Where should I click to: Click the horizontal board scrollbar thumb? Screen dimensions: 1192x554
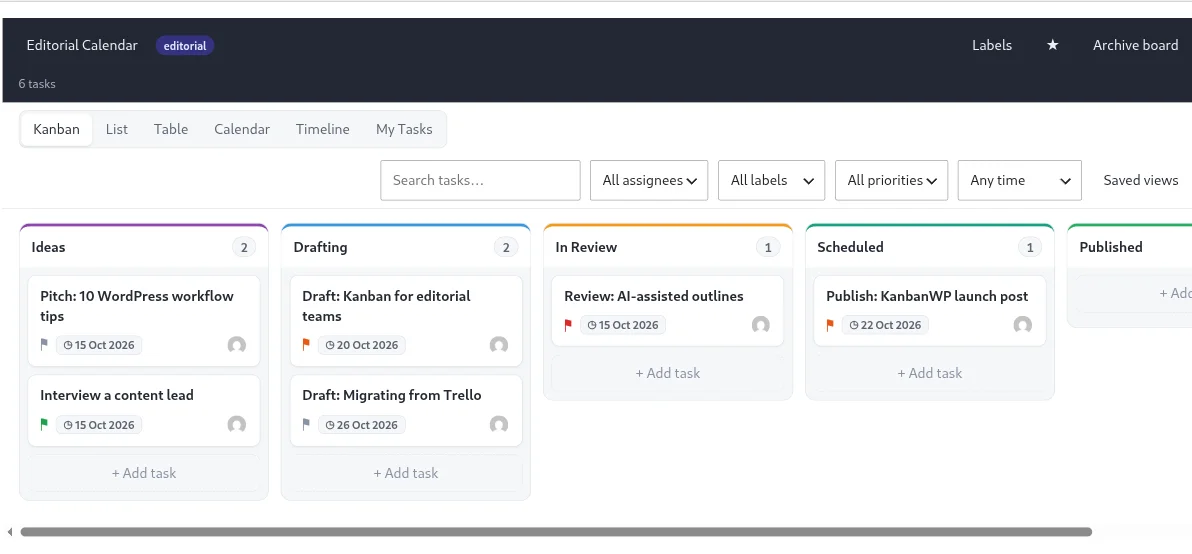pos(556,532)
